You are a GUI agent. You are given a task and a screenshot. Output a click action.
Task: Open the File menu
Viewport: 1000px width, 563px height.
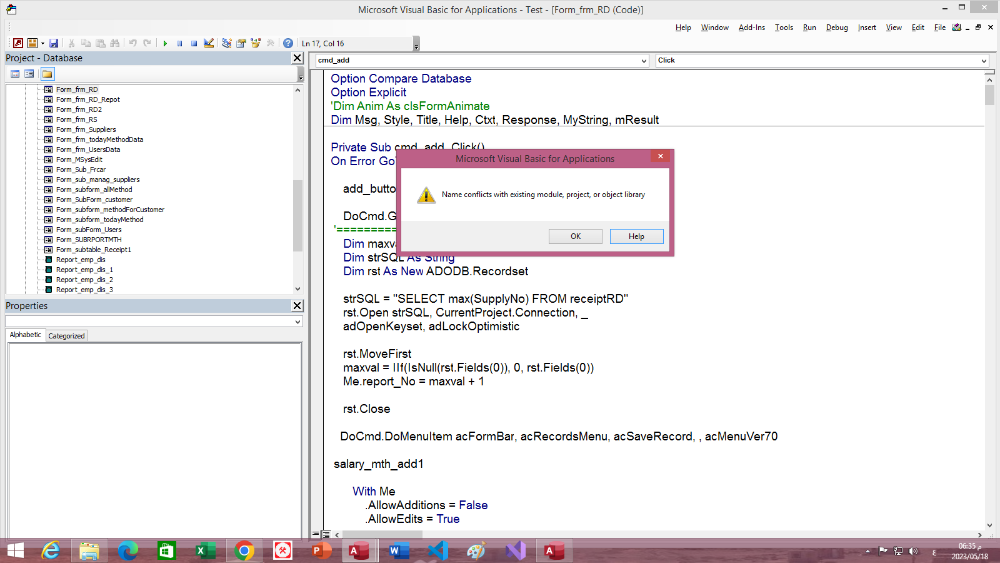coord(939,27)
